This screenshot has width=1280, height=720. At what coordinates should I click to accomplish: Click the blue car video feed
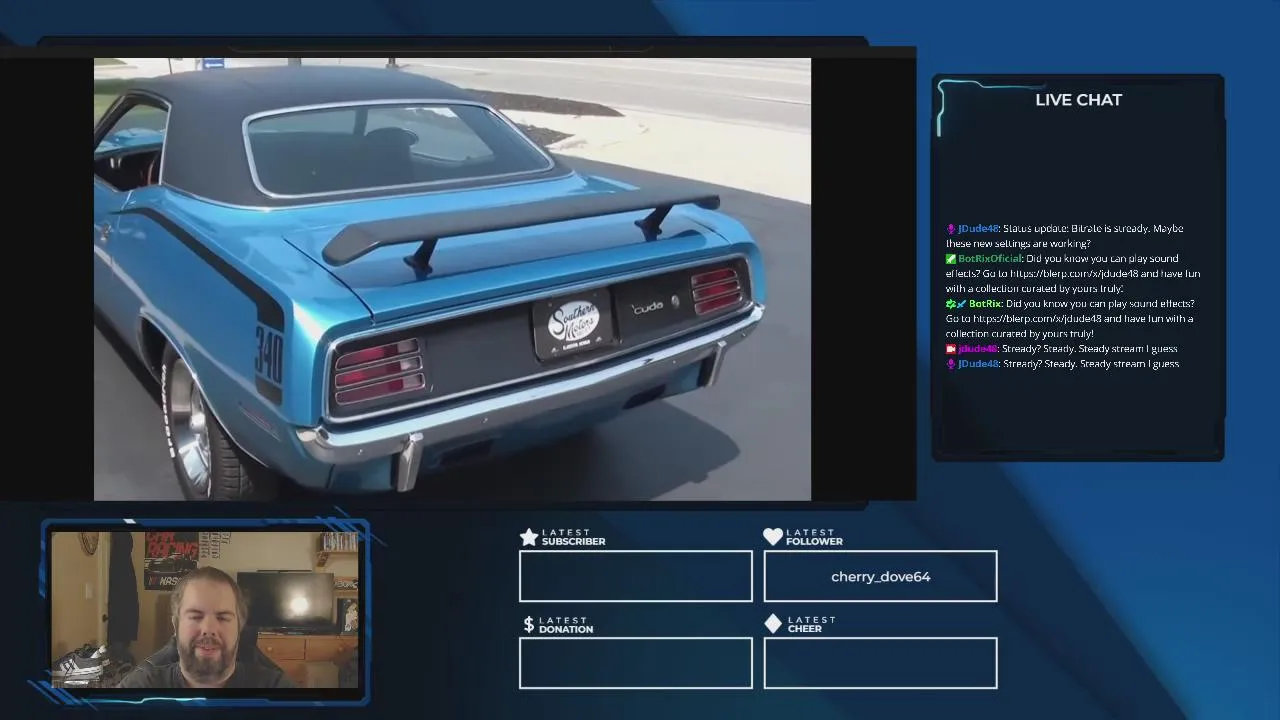(452, 279)
